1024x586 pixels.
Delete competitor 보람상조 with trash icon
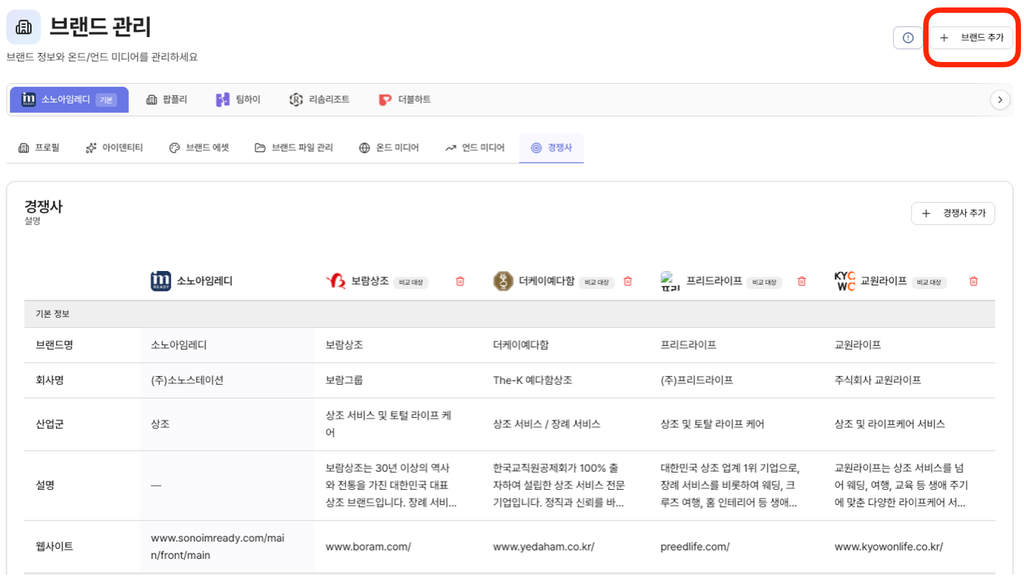pyautogui.click(x=460, y=282)
